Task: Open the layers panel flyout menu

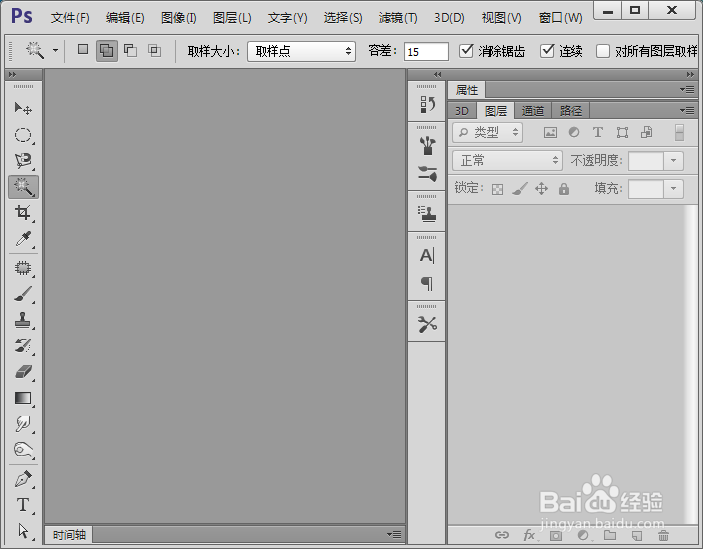Action: pyautogui.click(x=687, y=110)
